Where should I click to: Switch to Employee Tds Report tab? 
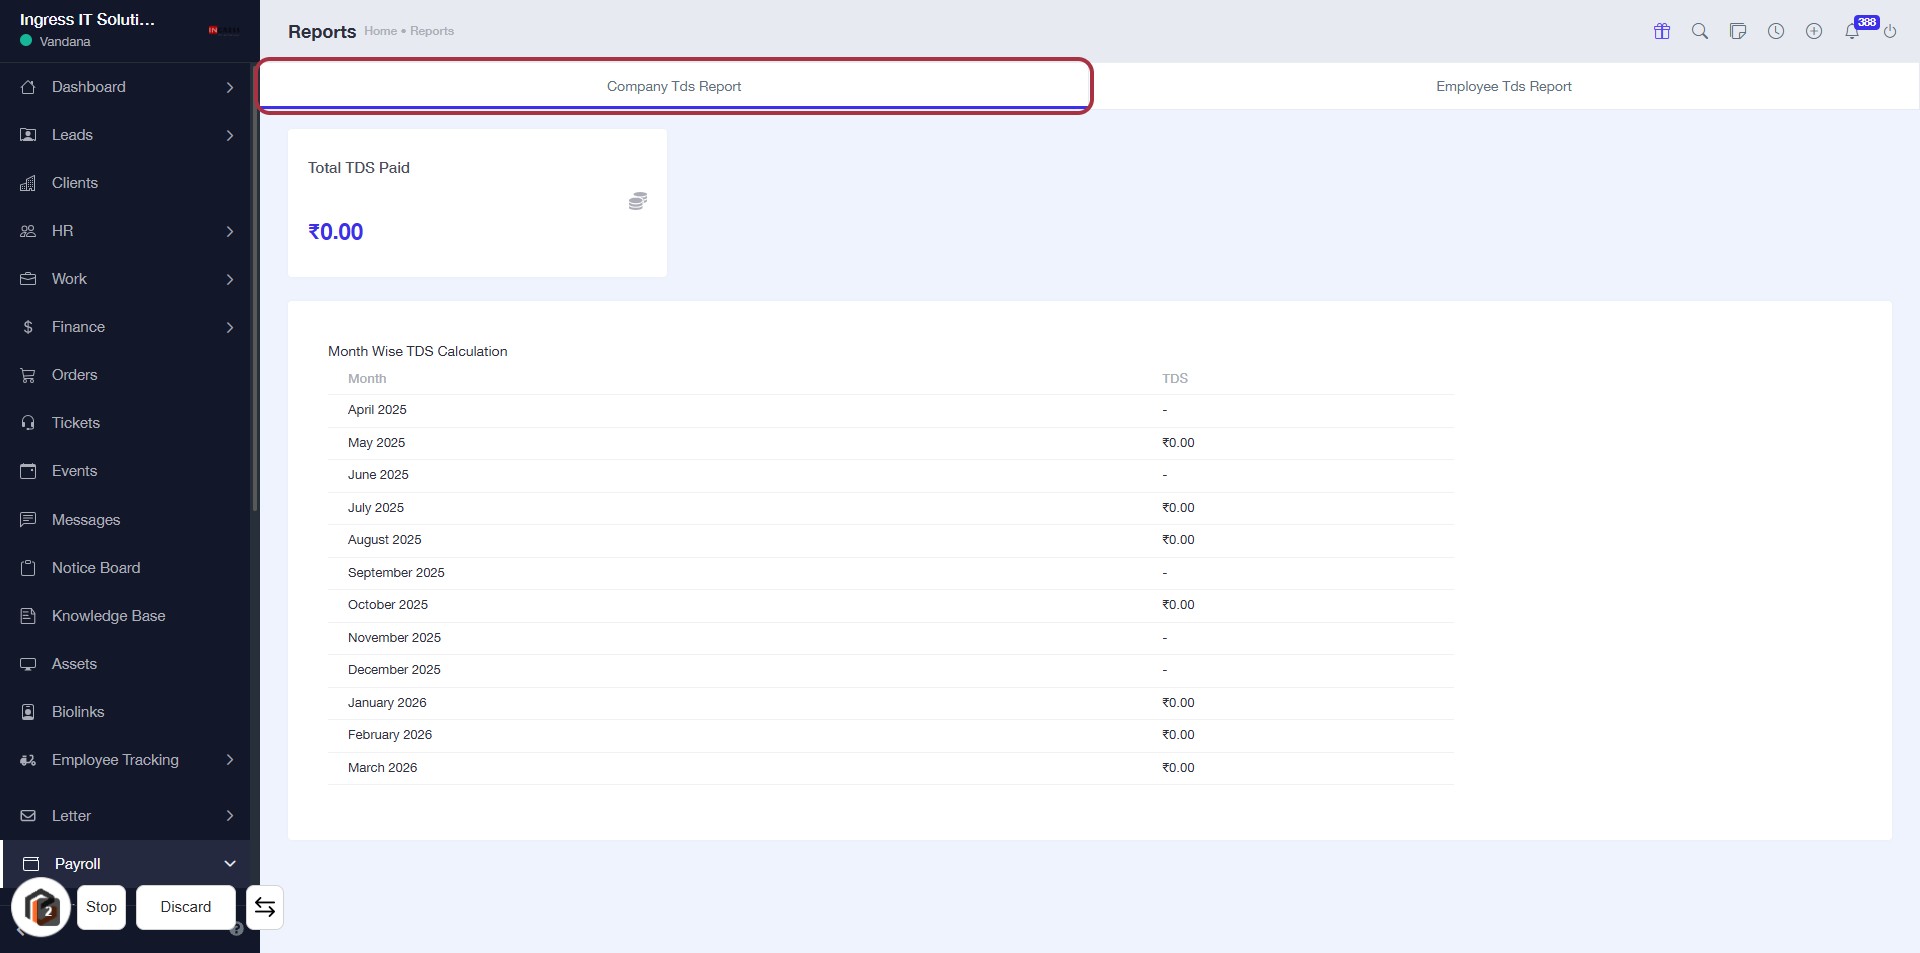[1503, 86]
